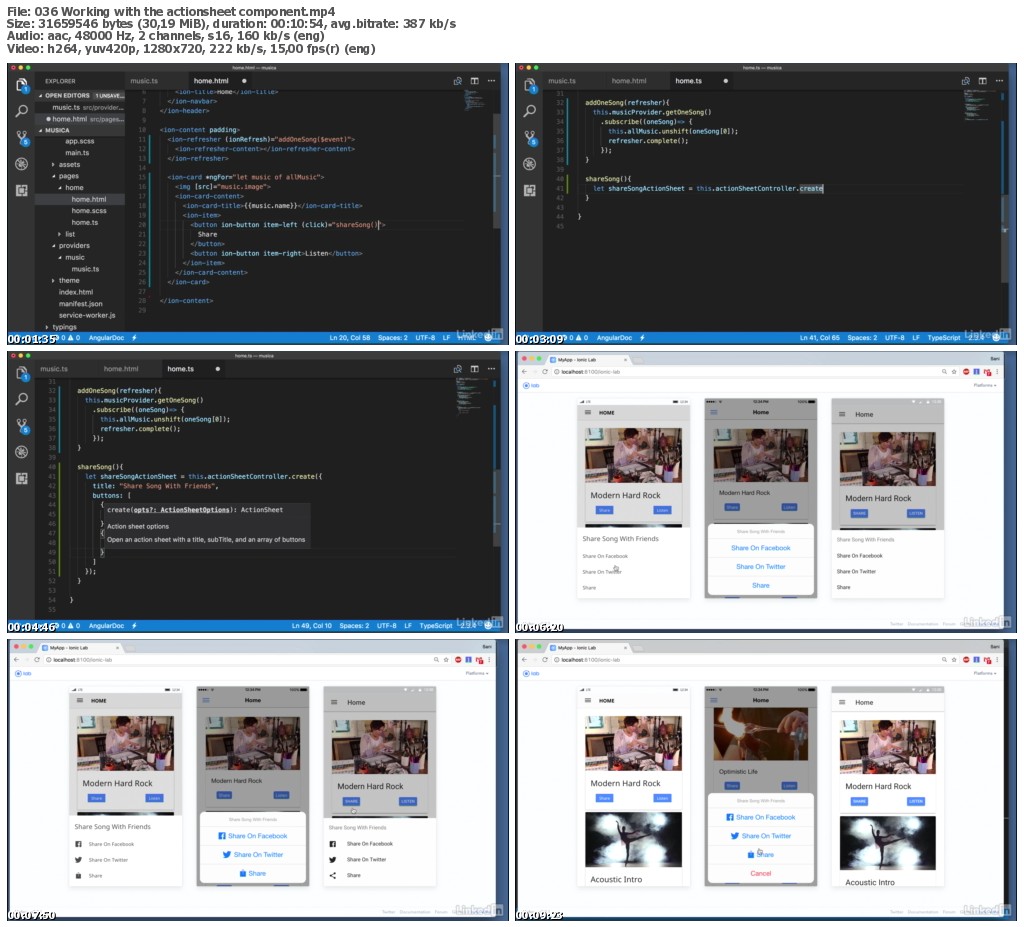
Task: Click Facebook icon in middle phone, 00:07:50 frame
Action: pyautogui.click(x=223, y=836)
